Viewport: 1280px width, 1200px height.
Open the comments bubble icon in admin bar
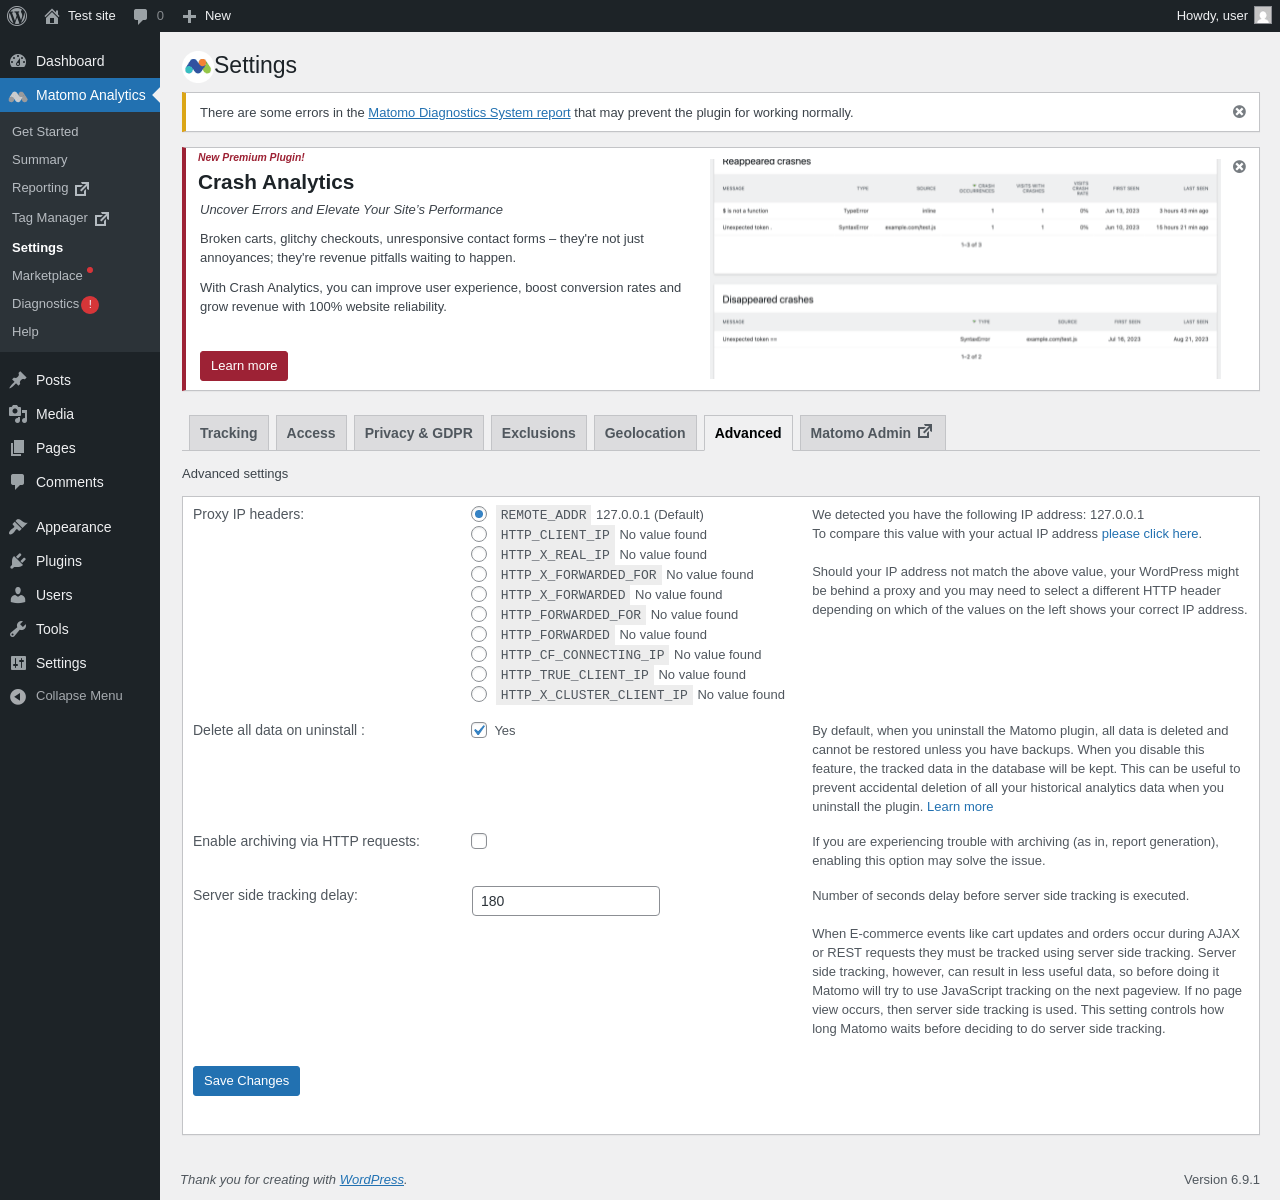(141, 16)
